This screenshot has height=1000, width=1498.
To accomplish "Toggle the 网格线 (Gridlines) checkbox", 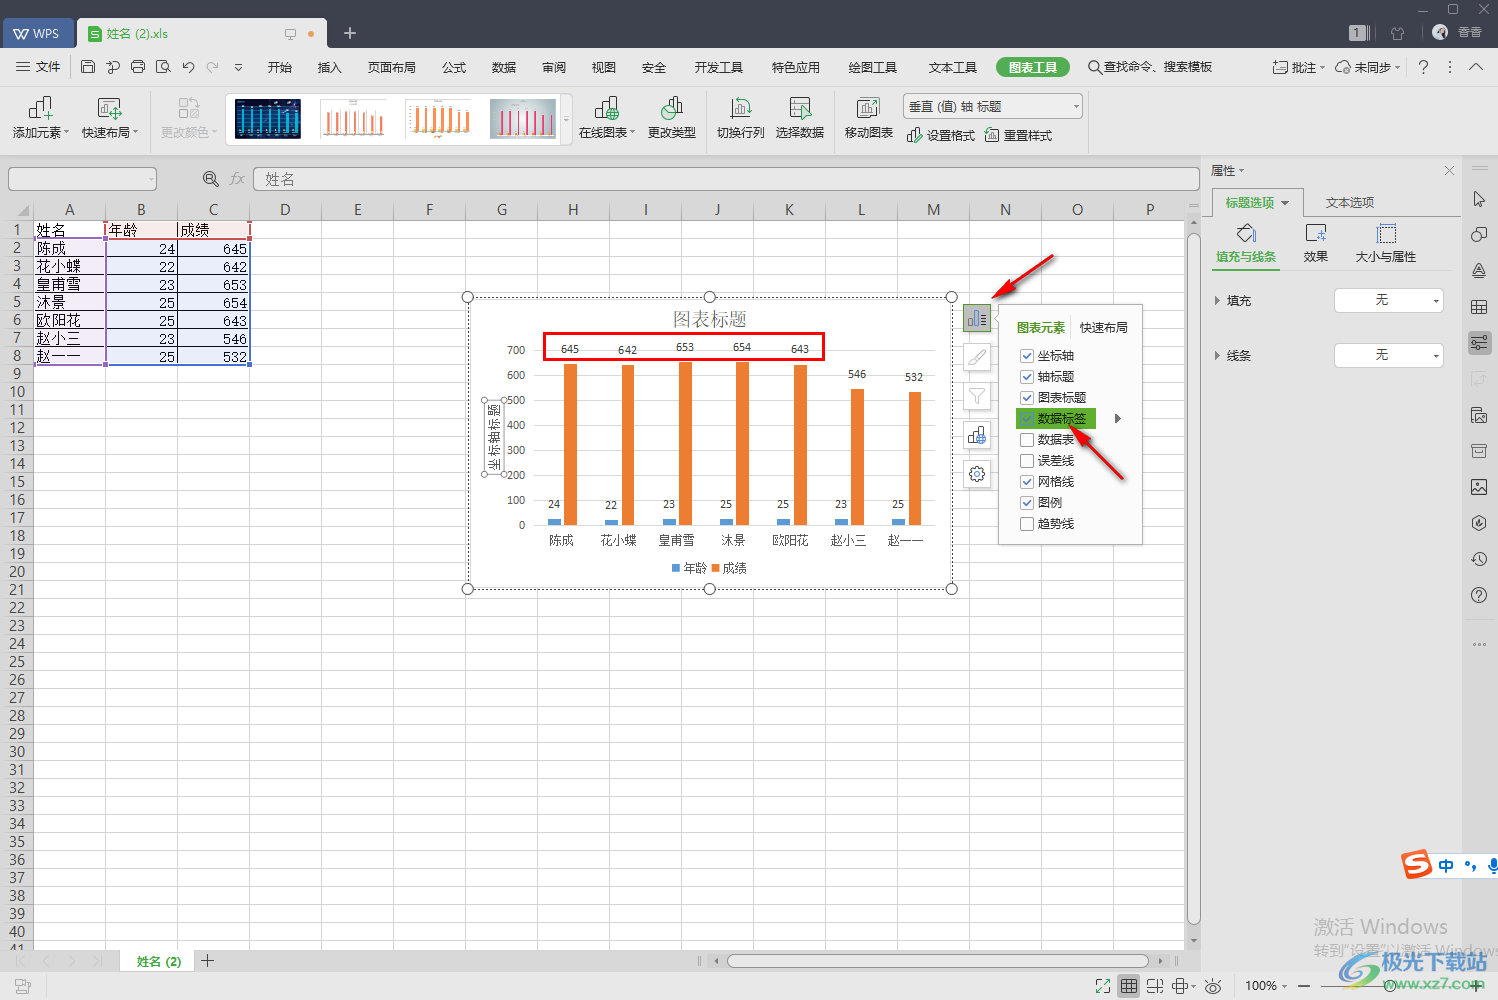I will pyautogui.click(x=1027, y=482).
